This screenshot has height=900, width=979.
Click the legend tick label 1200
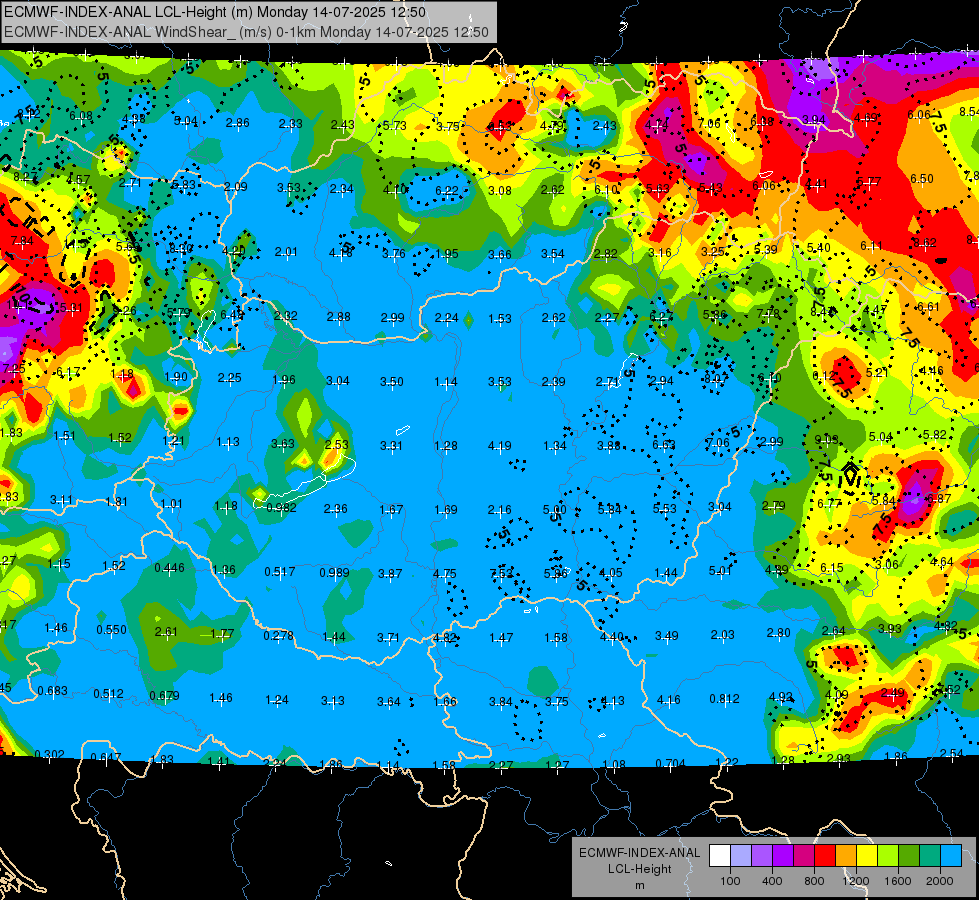click(x=856, y=881)
